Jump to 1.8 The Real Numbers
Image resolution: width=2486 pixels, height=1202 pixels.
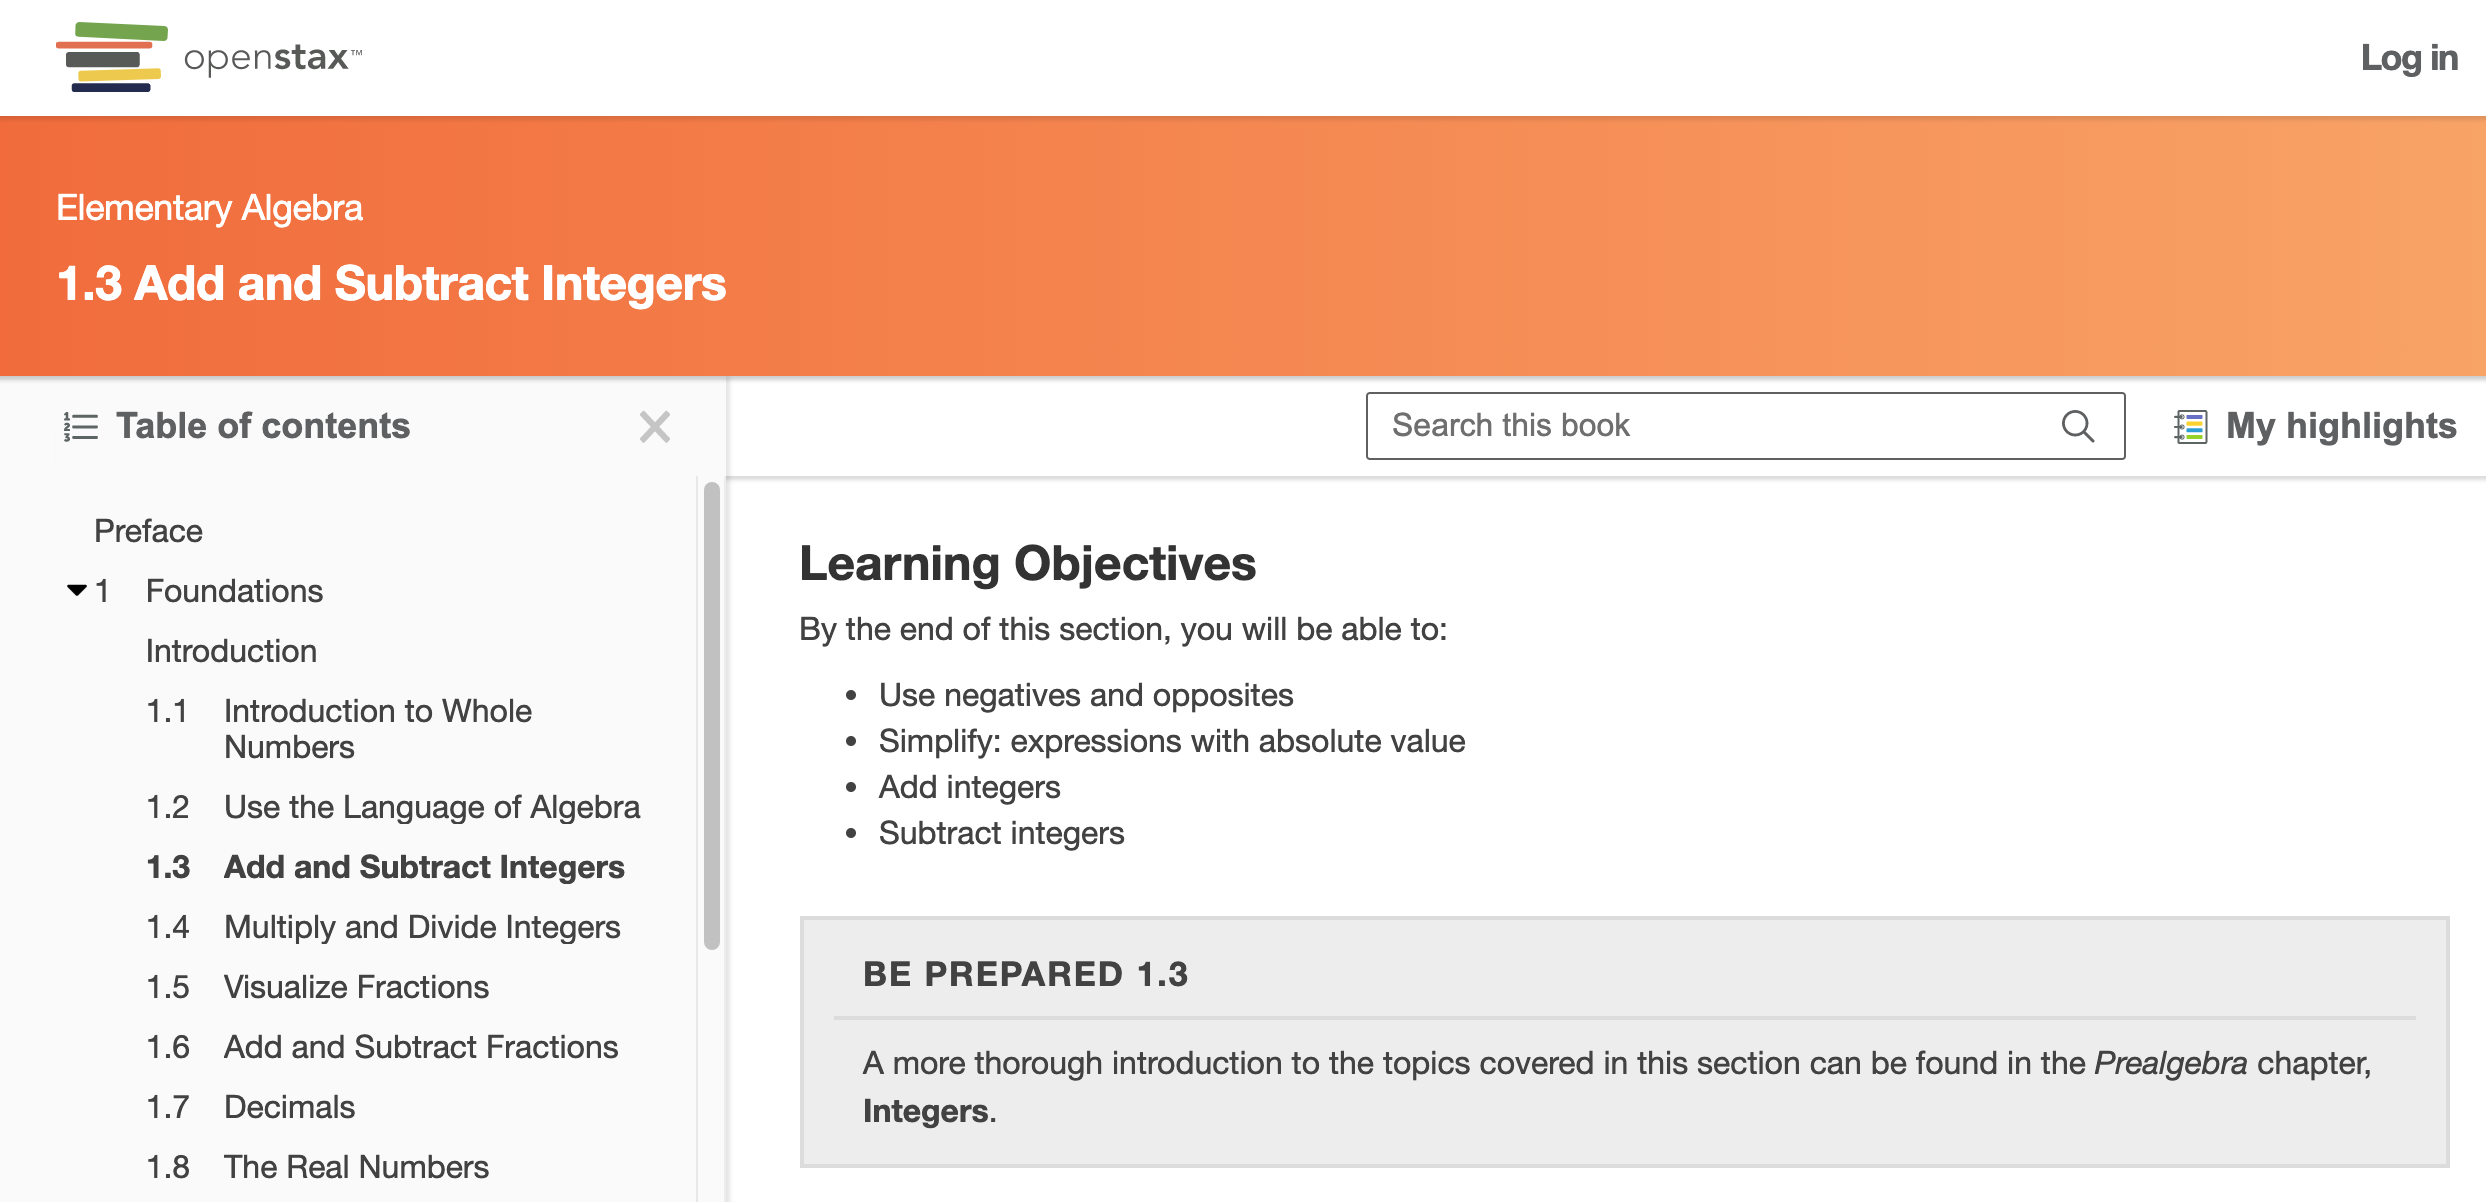(x=356, y=1167)
